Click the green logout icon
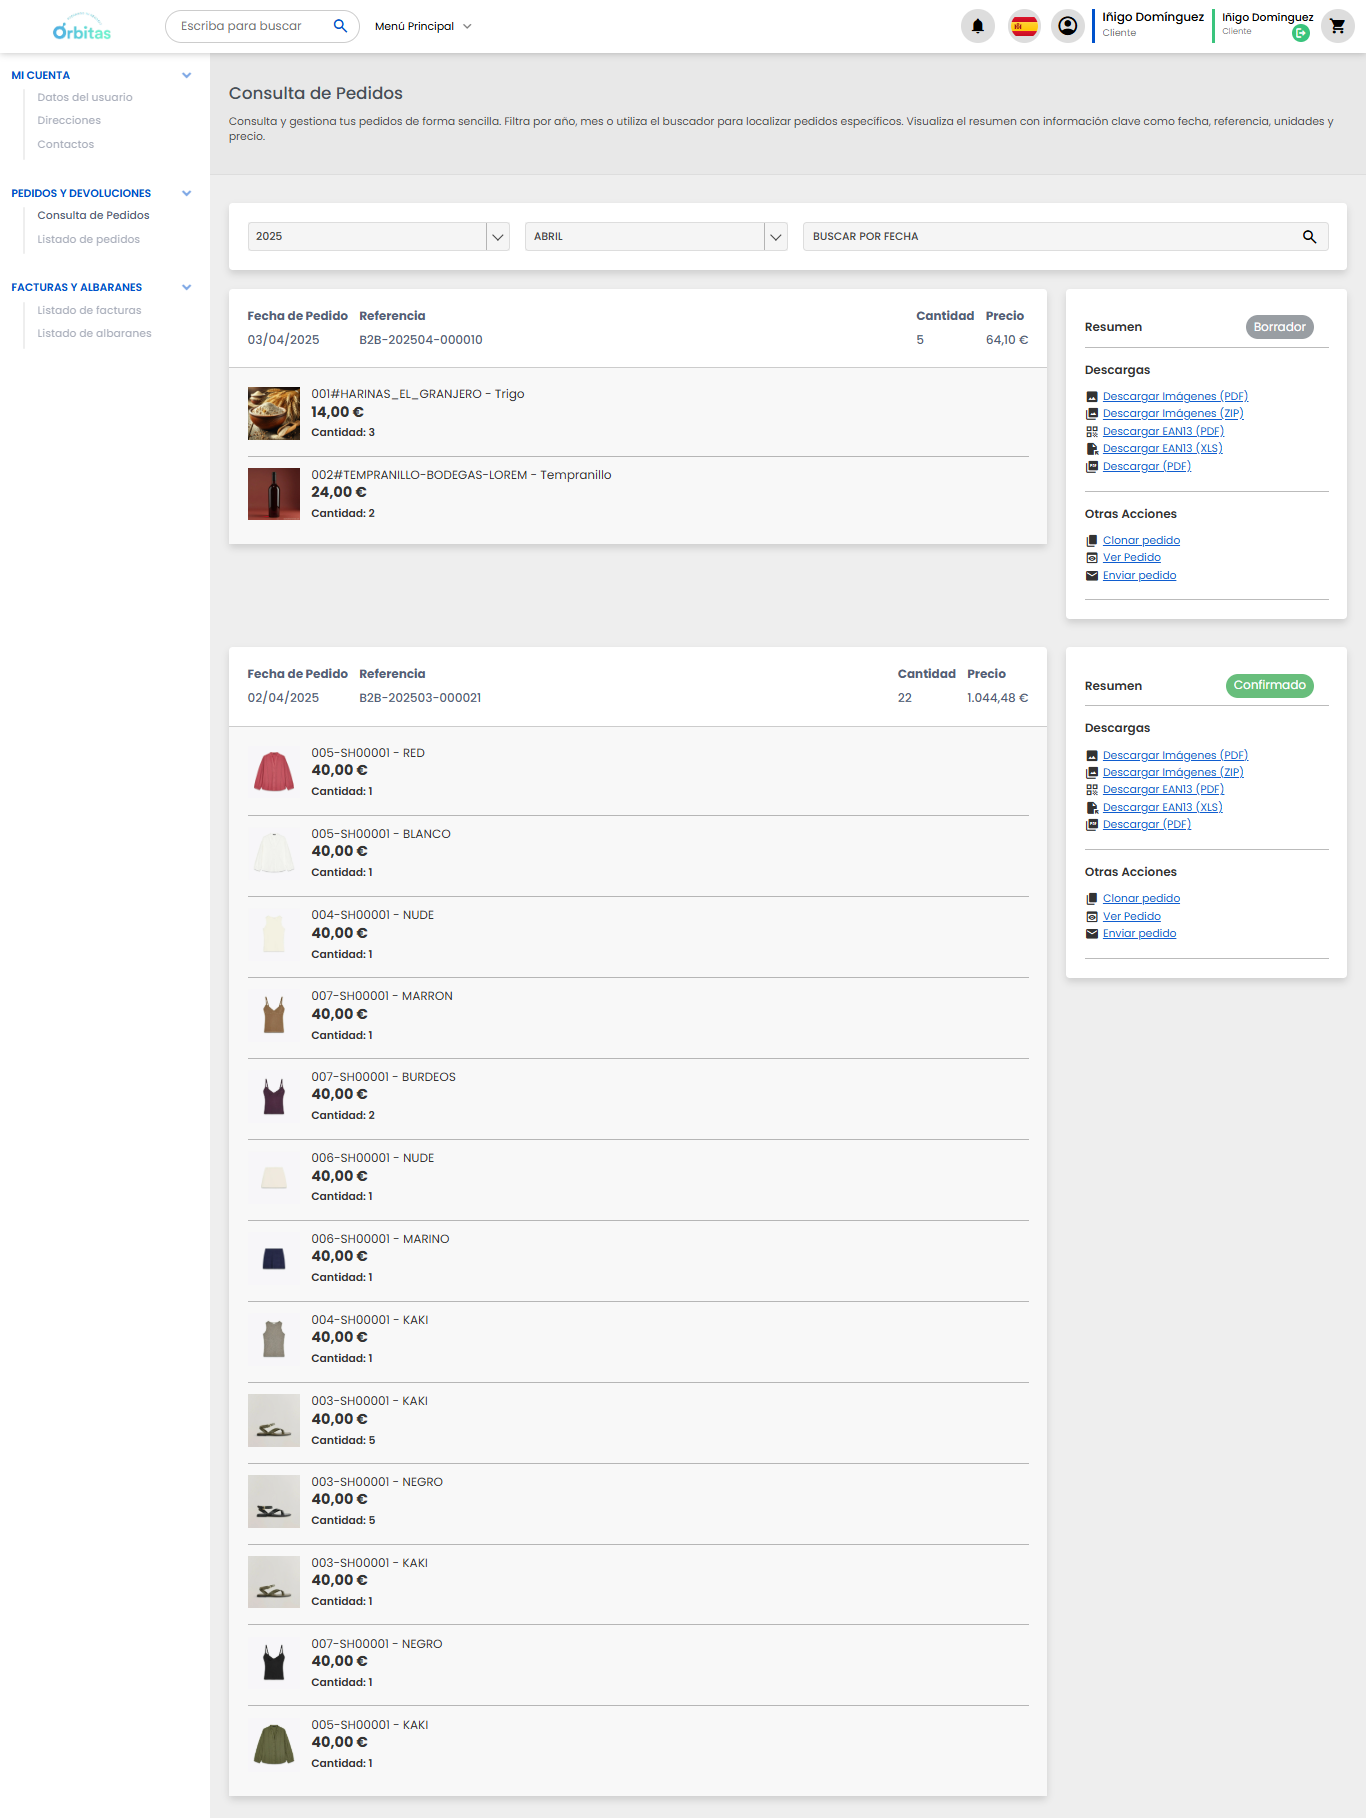Viewport: 1366px width, 1818px height. coord(1300,34)
